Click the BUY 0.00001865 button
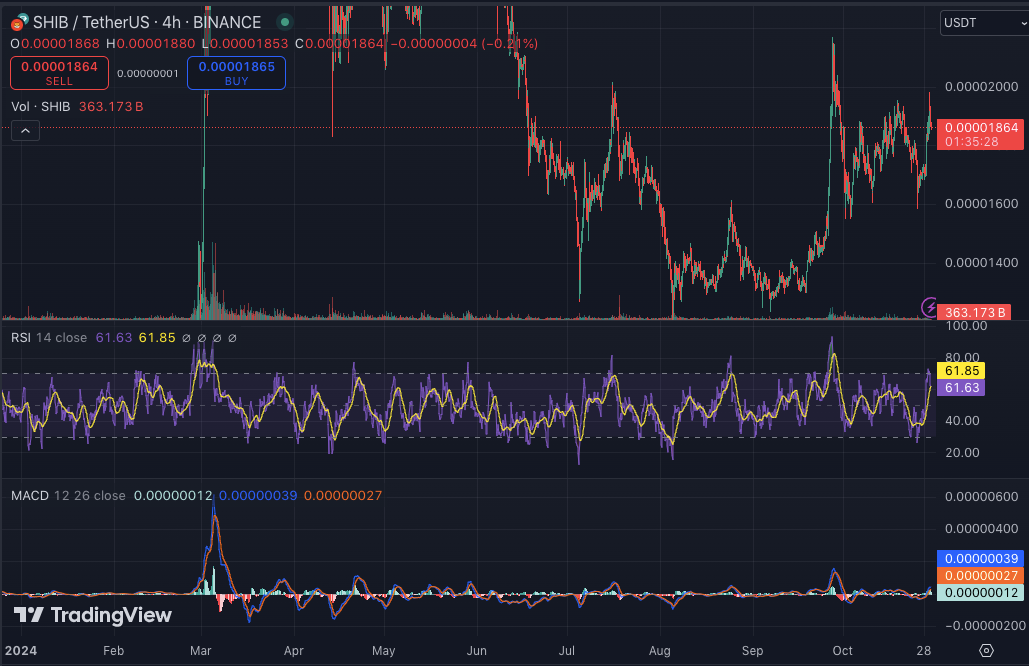Viewport: 1029px width, 666px height. point(236,73)
